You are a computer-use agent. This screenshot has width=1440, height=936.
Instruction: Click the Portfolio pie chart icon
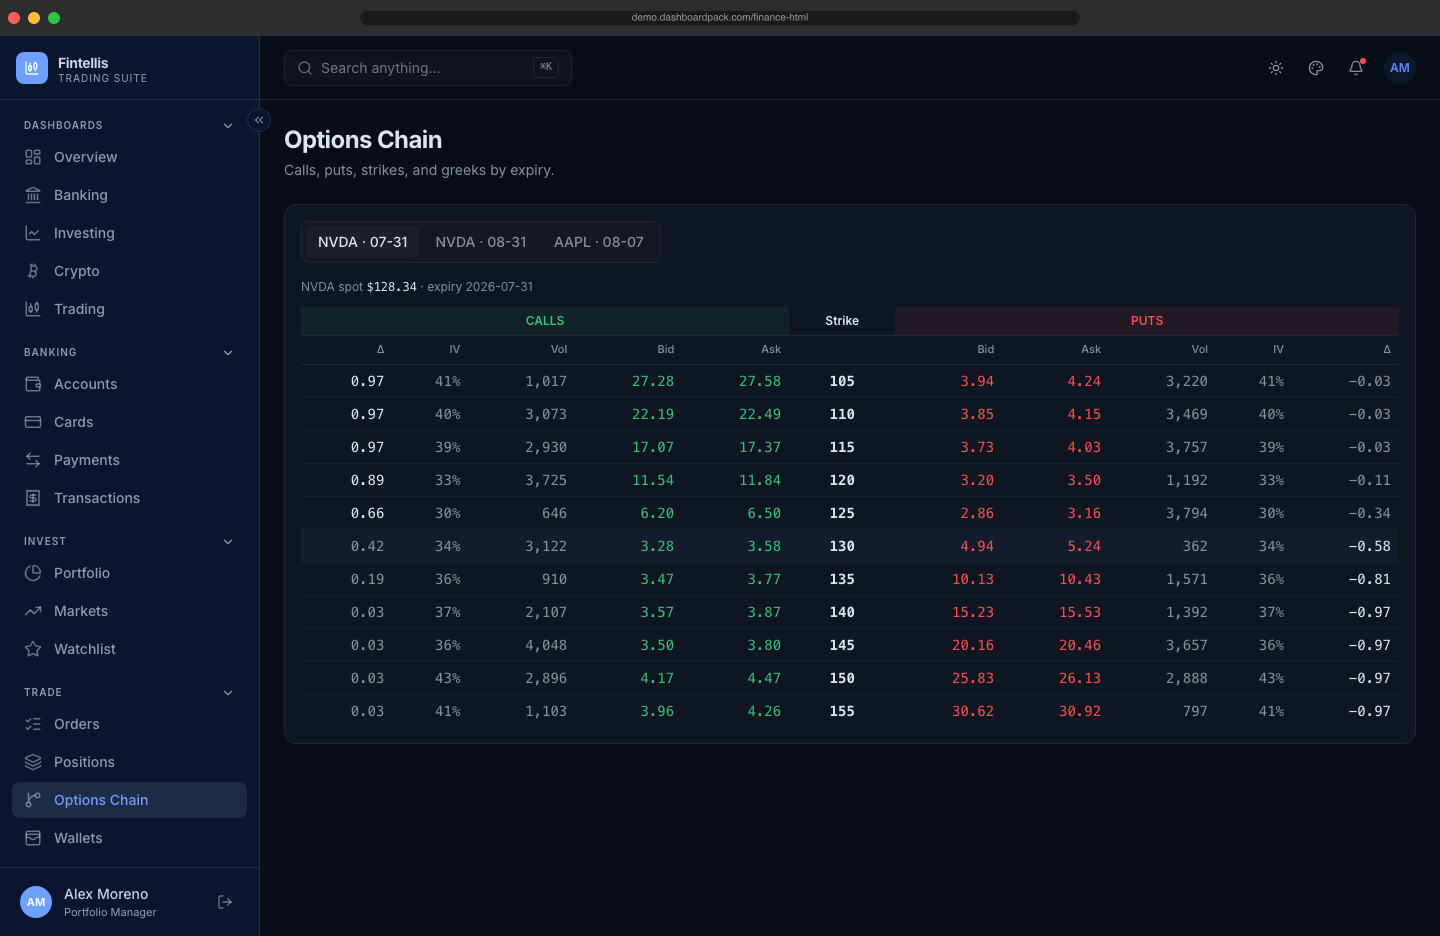[33, 573]
